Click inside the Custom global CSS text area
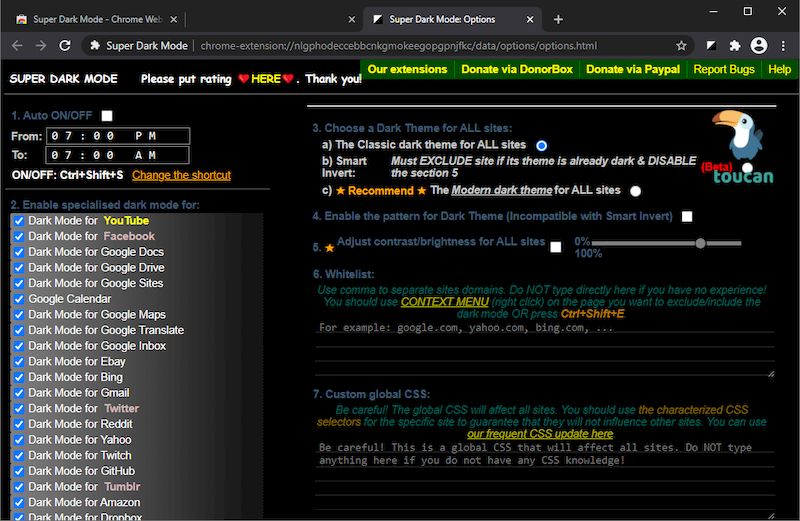 (544, 480)
